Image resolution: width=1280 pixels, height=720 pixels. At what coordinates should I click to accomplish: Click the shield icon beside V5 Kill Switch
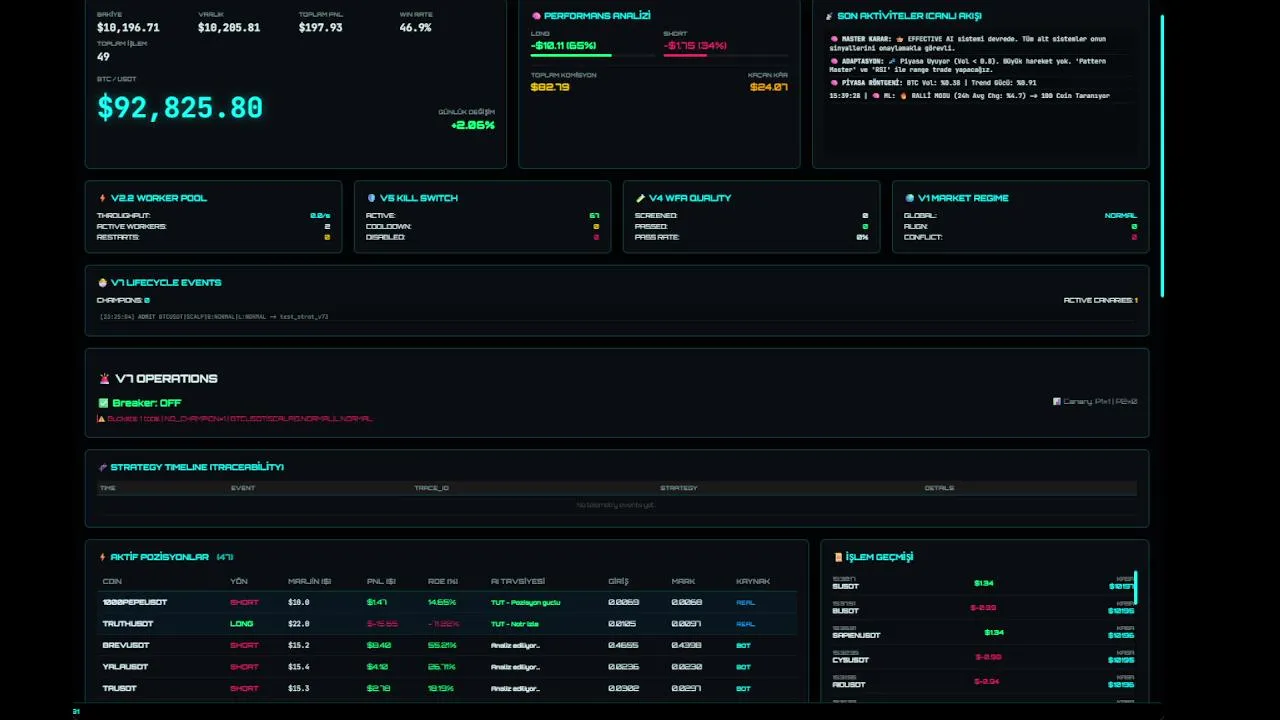(x=371, y=198)
